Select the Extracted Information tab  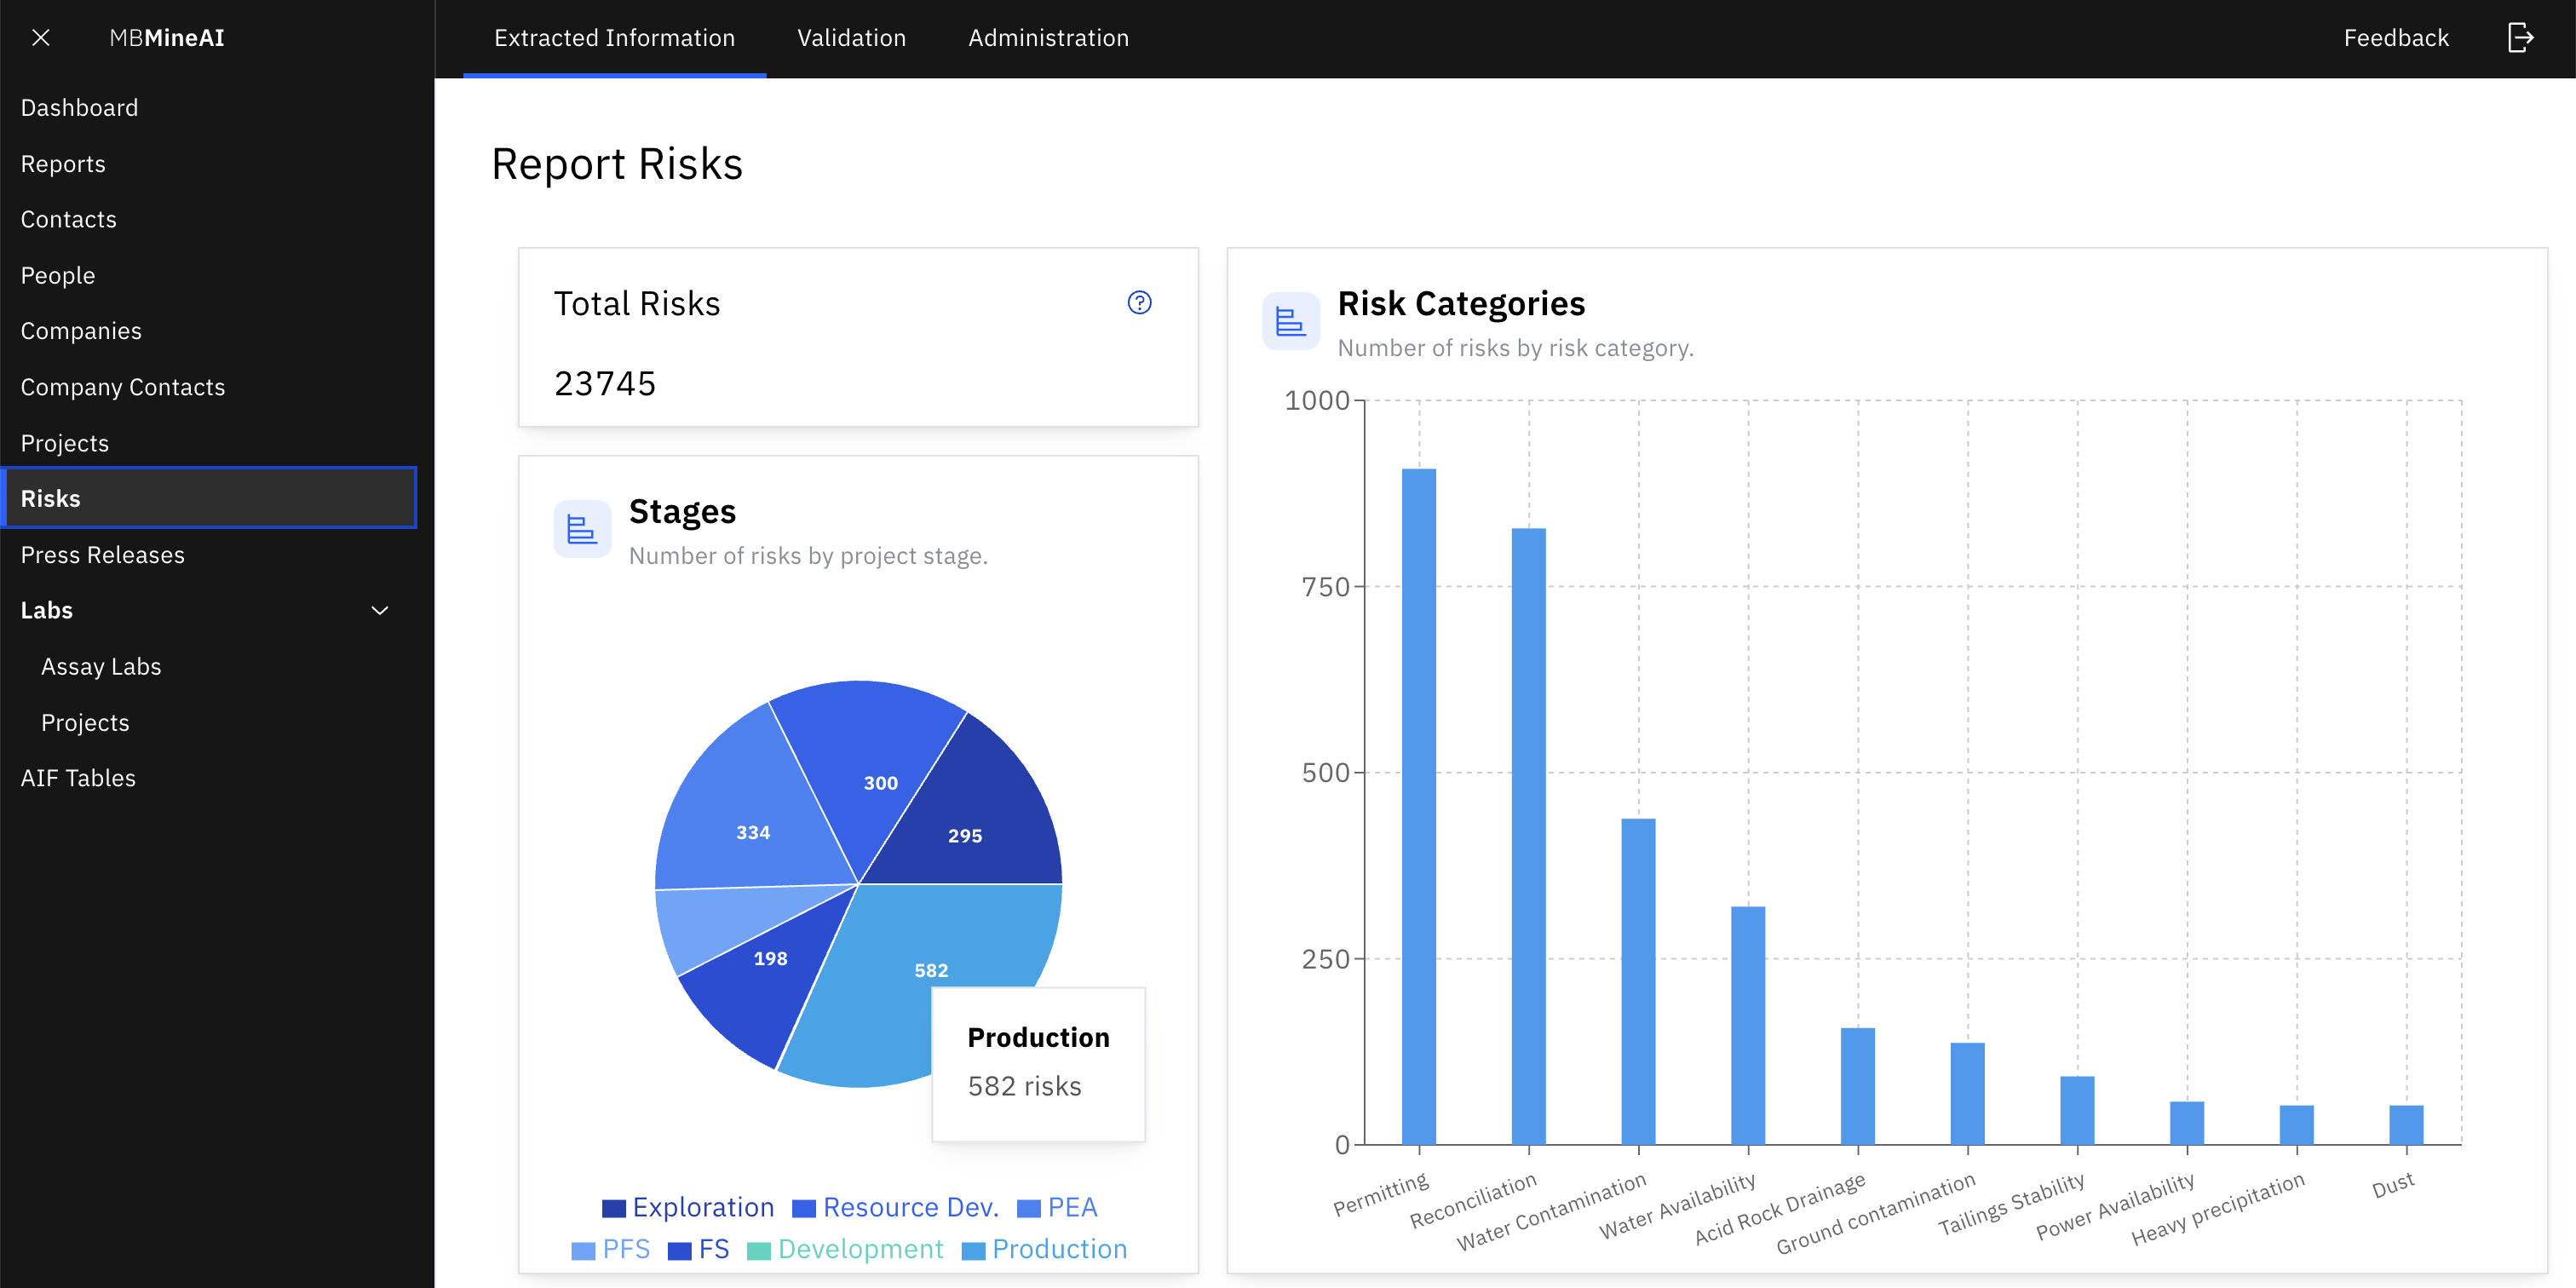click(x=614, y=37)
